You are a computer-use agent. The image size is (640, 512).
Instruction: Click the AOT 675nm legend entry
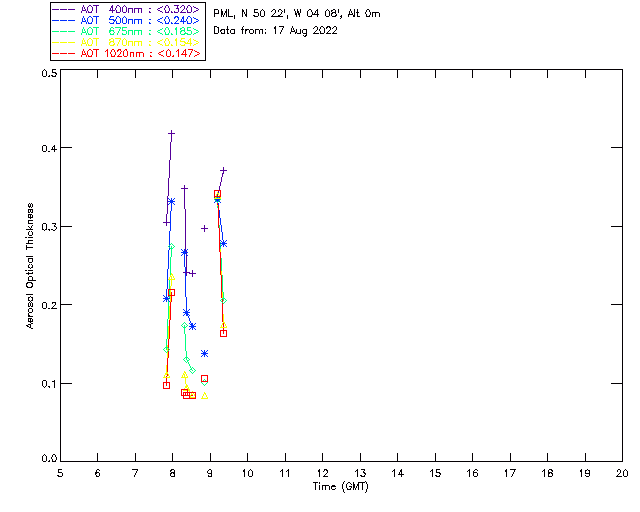[x=126, y=31]
